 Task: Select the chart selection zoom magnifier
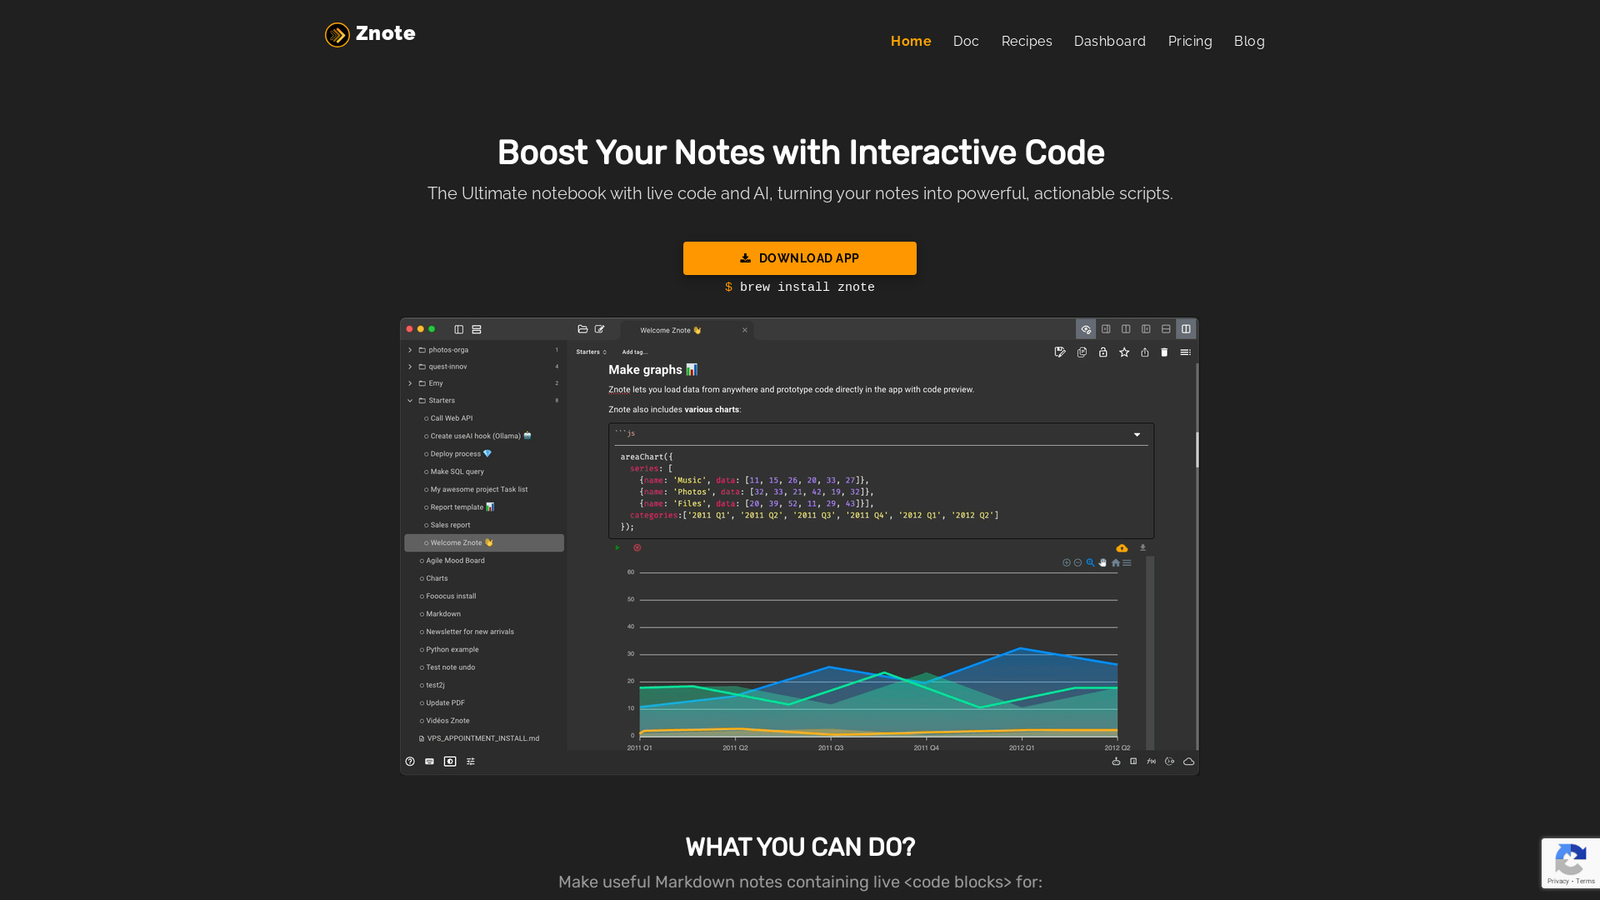pos(1090,563)
